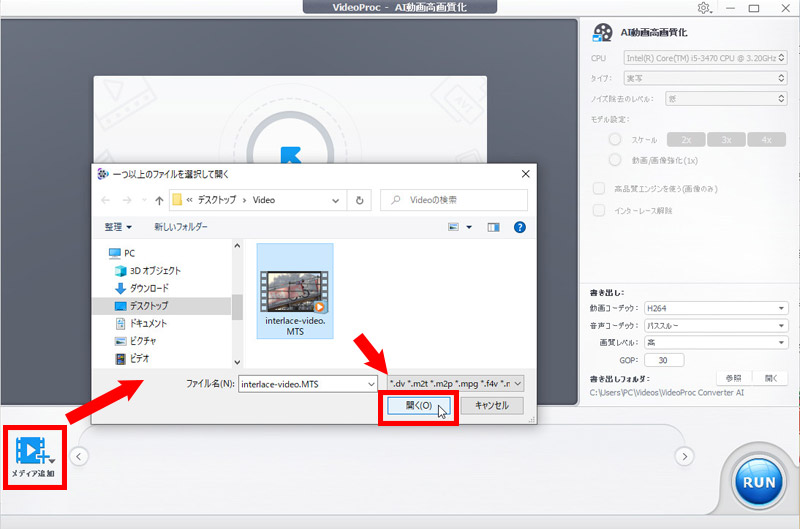This screenshot has height=529, width=800.
Task: Click the キャンセル button
Action: 491,406
